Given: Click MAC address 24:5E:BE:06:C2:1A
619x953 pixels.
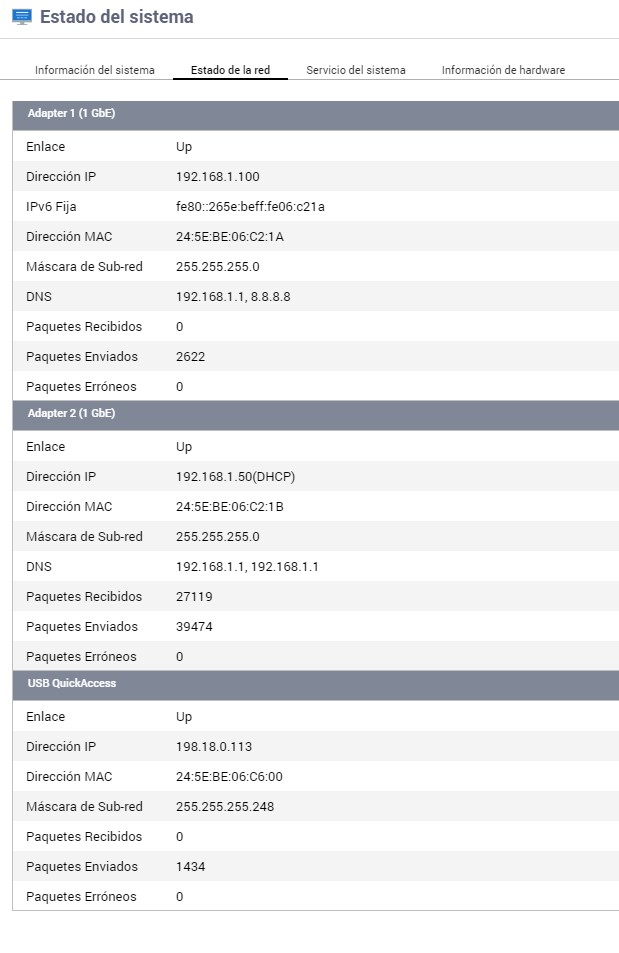Looking at the screenshot, I should coord(229,237).
